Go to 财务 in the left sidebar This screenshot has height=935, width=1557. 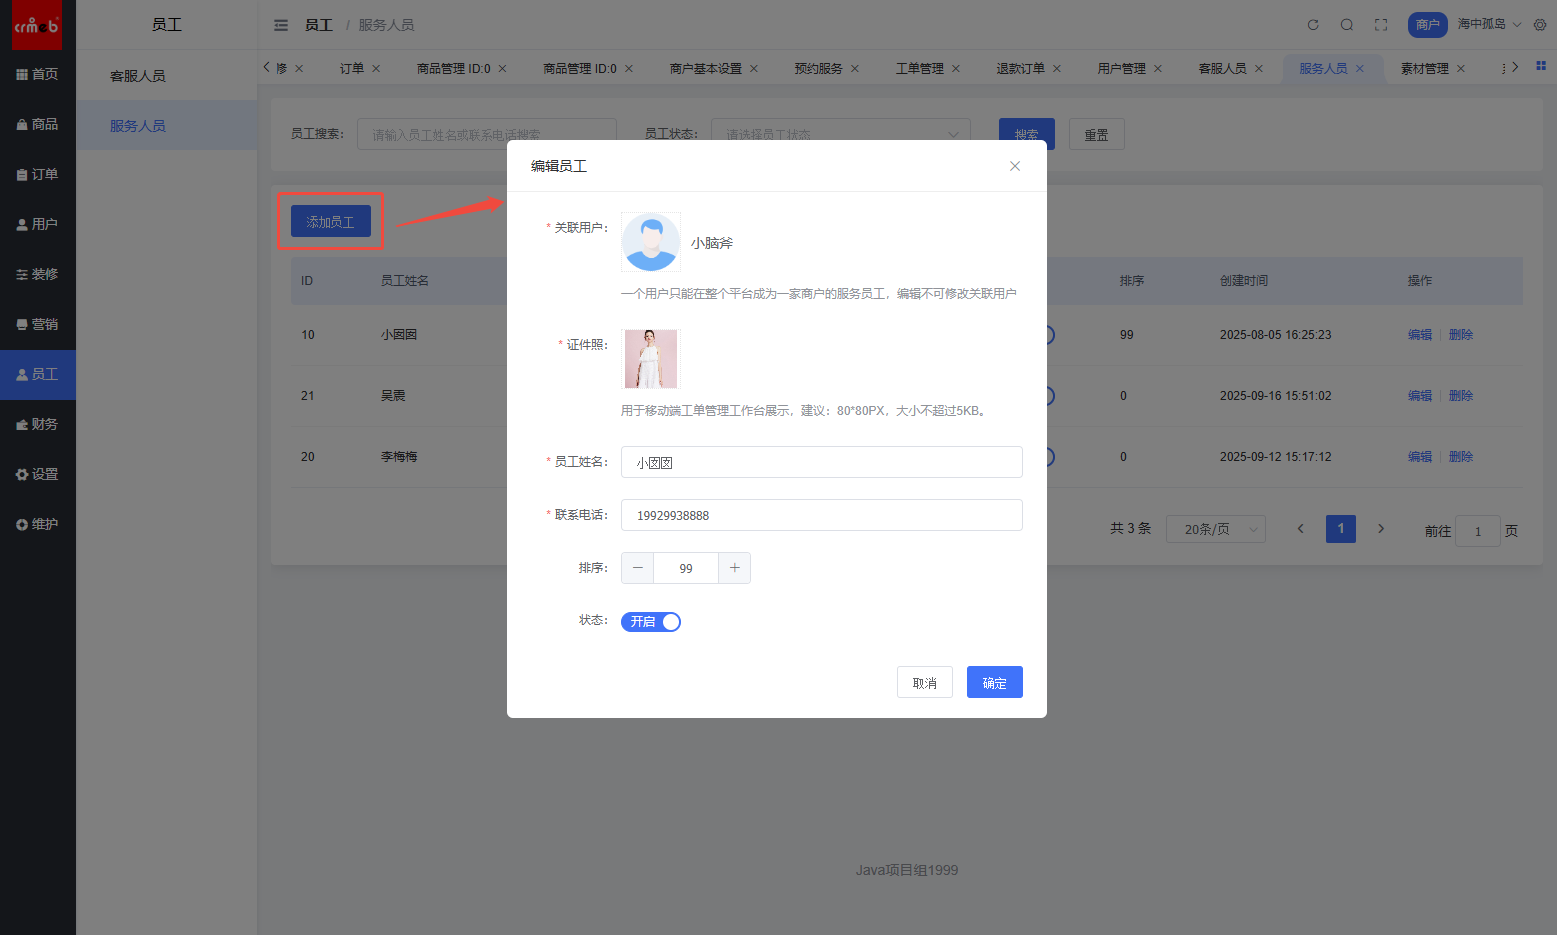tap(38, 424)
